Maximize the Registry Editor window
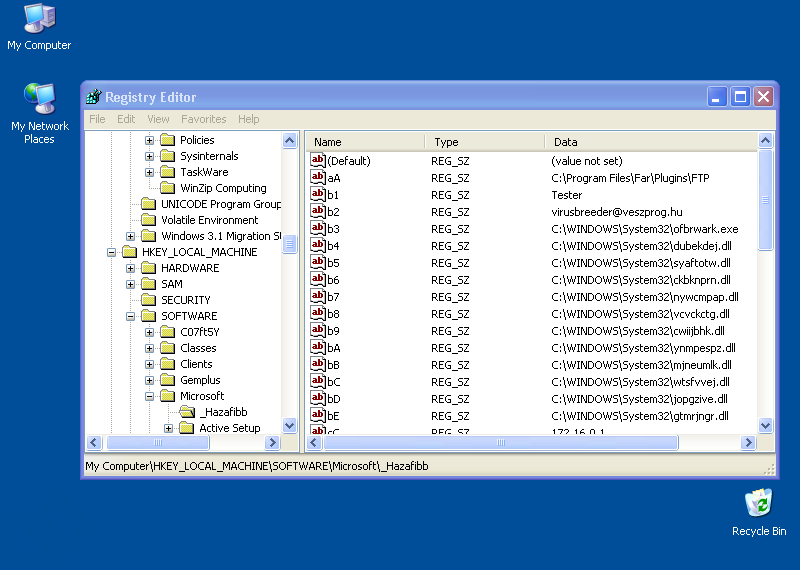 tap(740, 96)
